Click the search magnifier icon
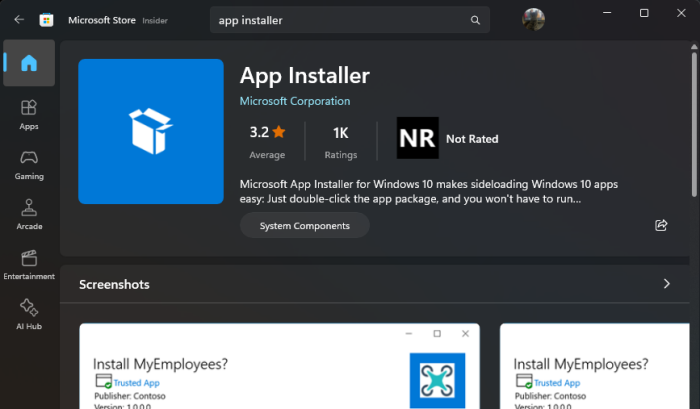The image size is (700, 409). (x=475, y=20)
